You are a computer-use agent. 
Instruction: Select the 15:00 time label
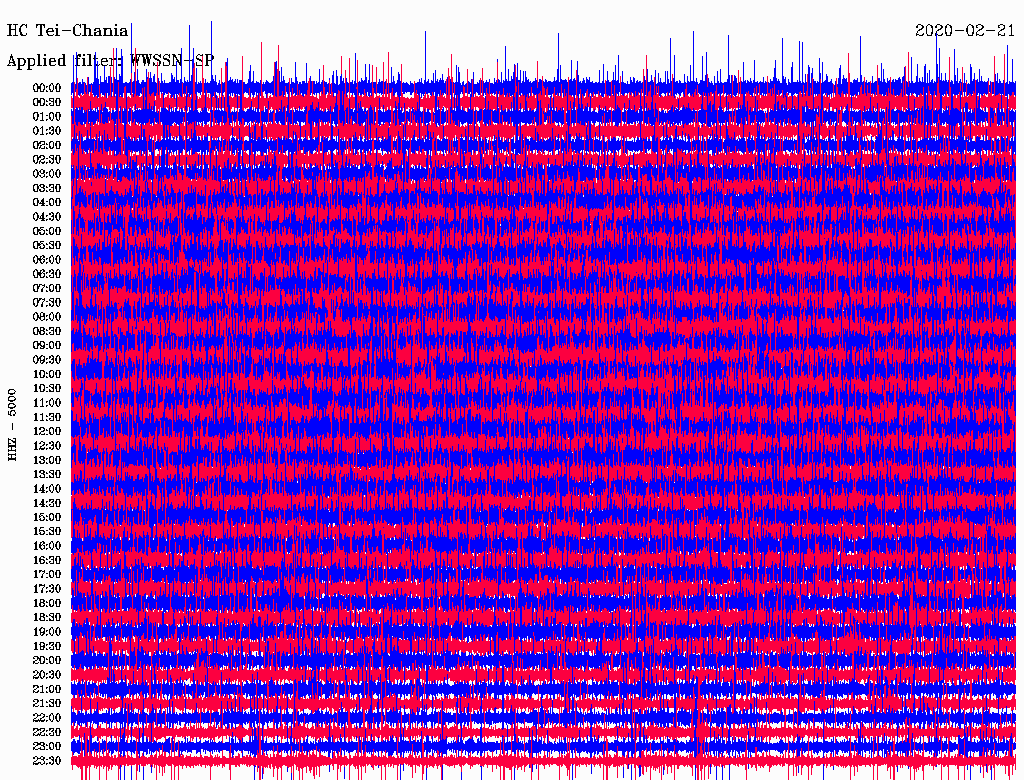tap(47, 517)
